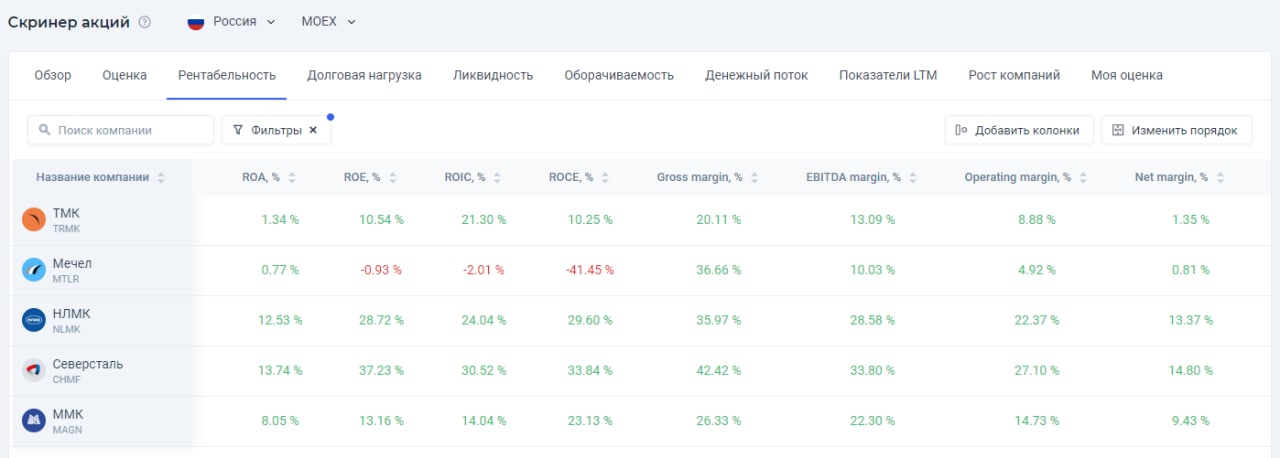Click the НЛМК company logo
Viewport: 1280px width, 458px height.
[x=34, y=320]
